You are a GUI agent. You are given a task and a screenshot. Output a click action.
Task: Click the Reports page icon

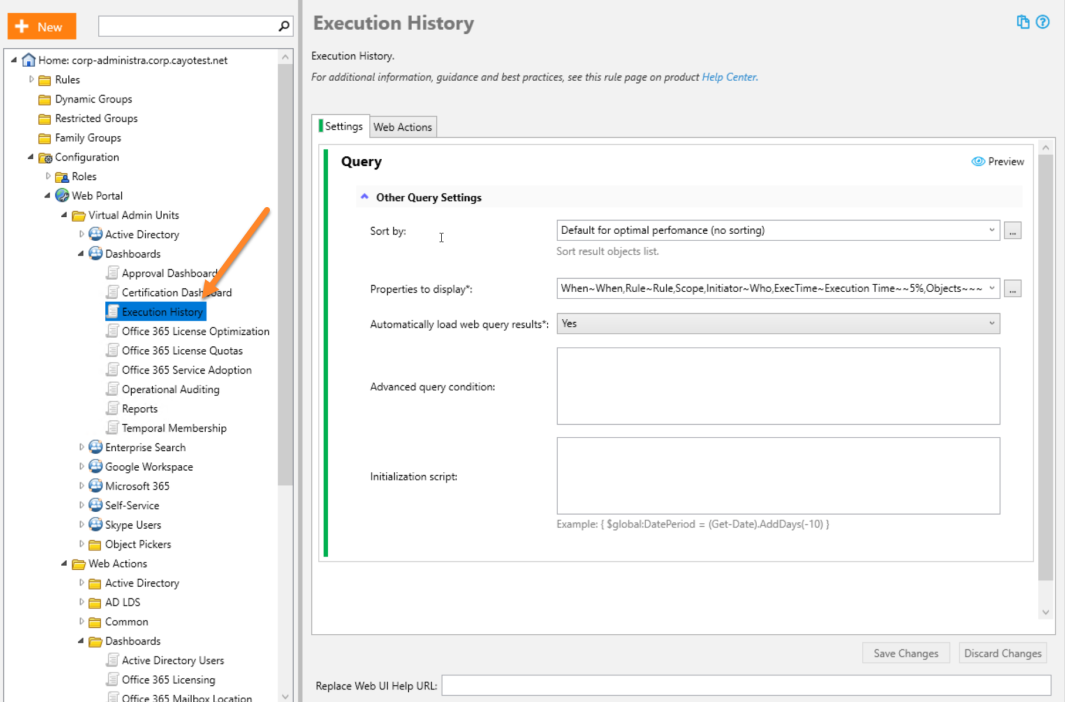pyautogui.click(x=112, y=409)
